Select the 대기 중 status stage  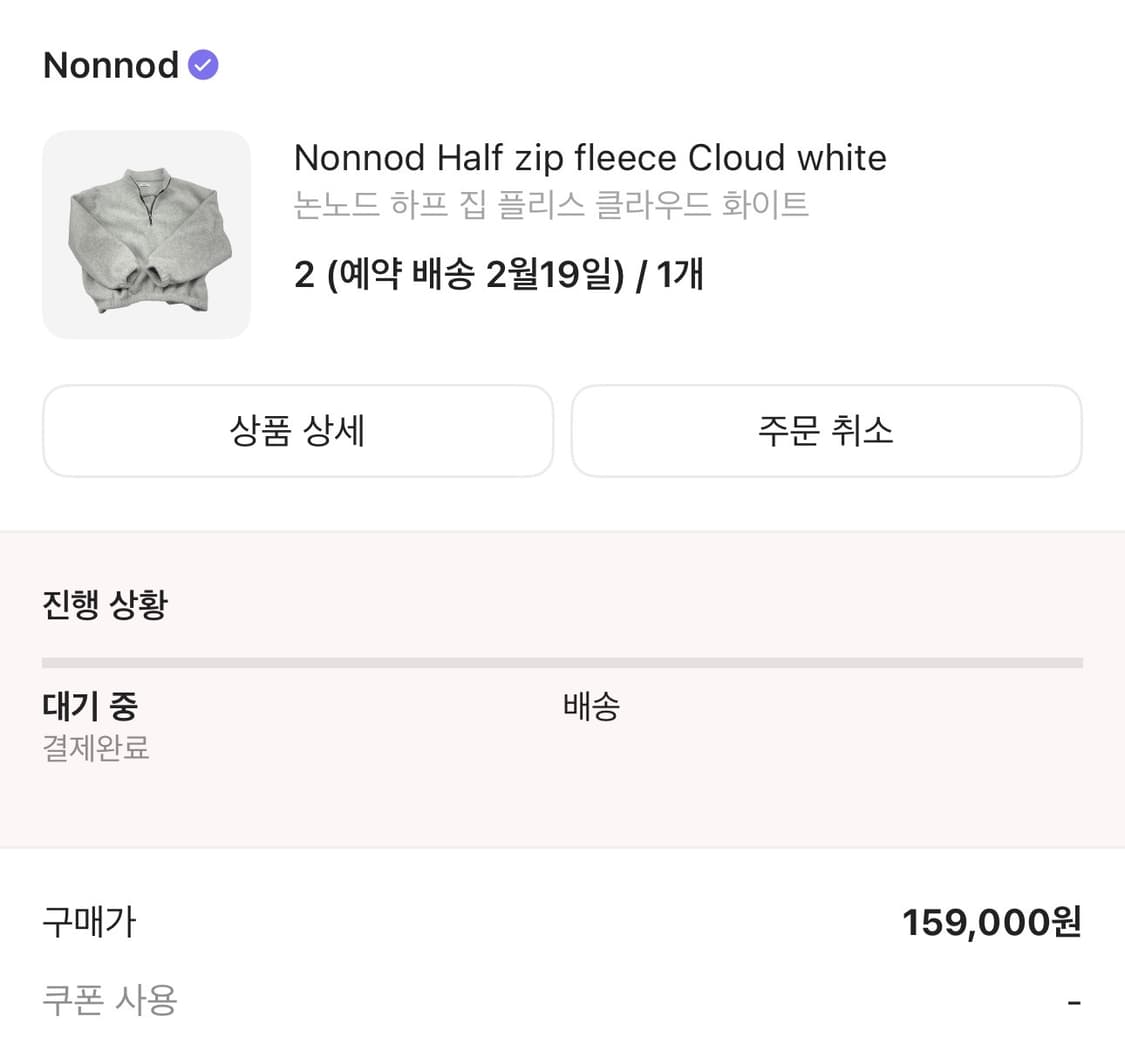click(x=89, y=706)
